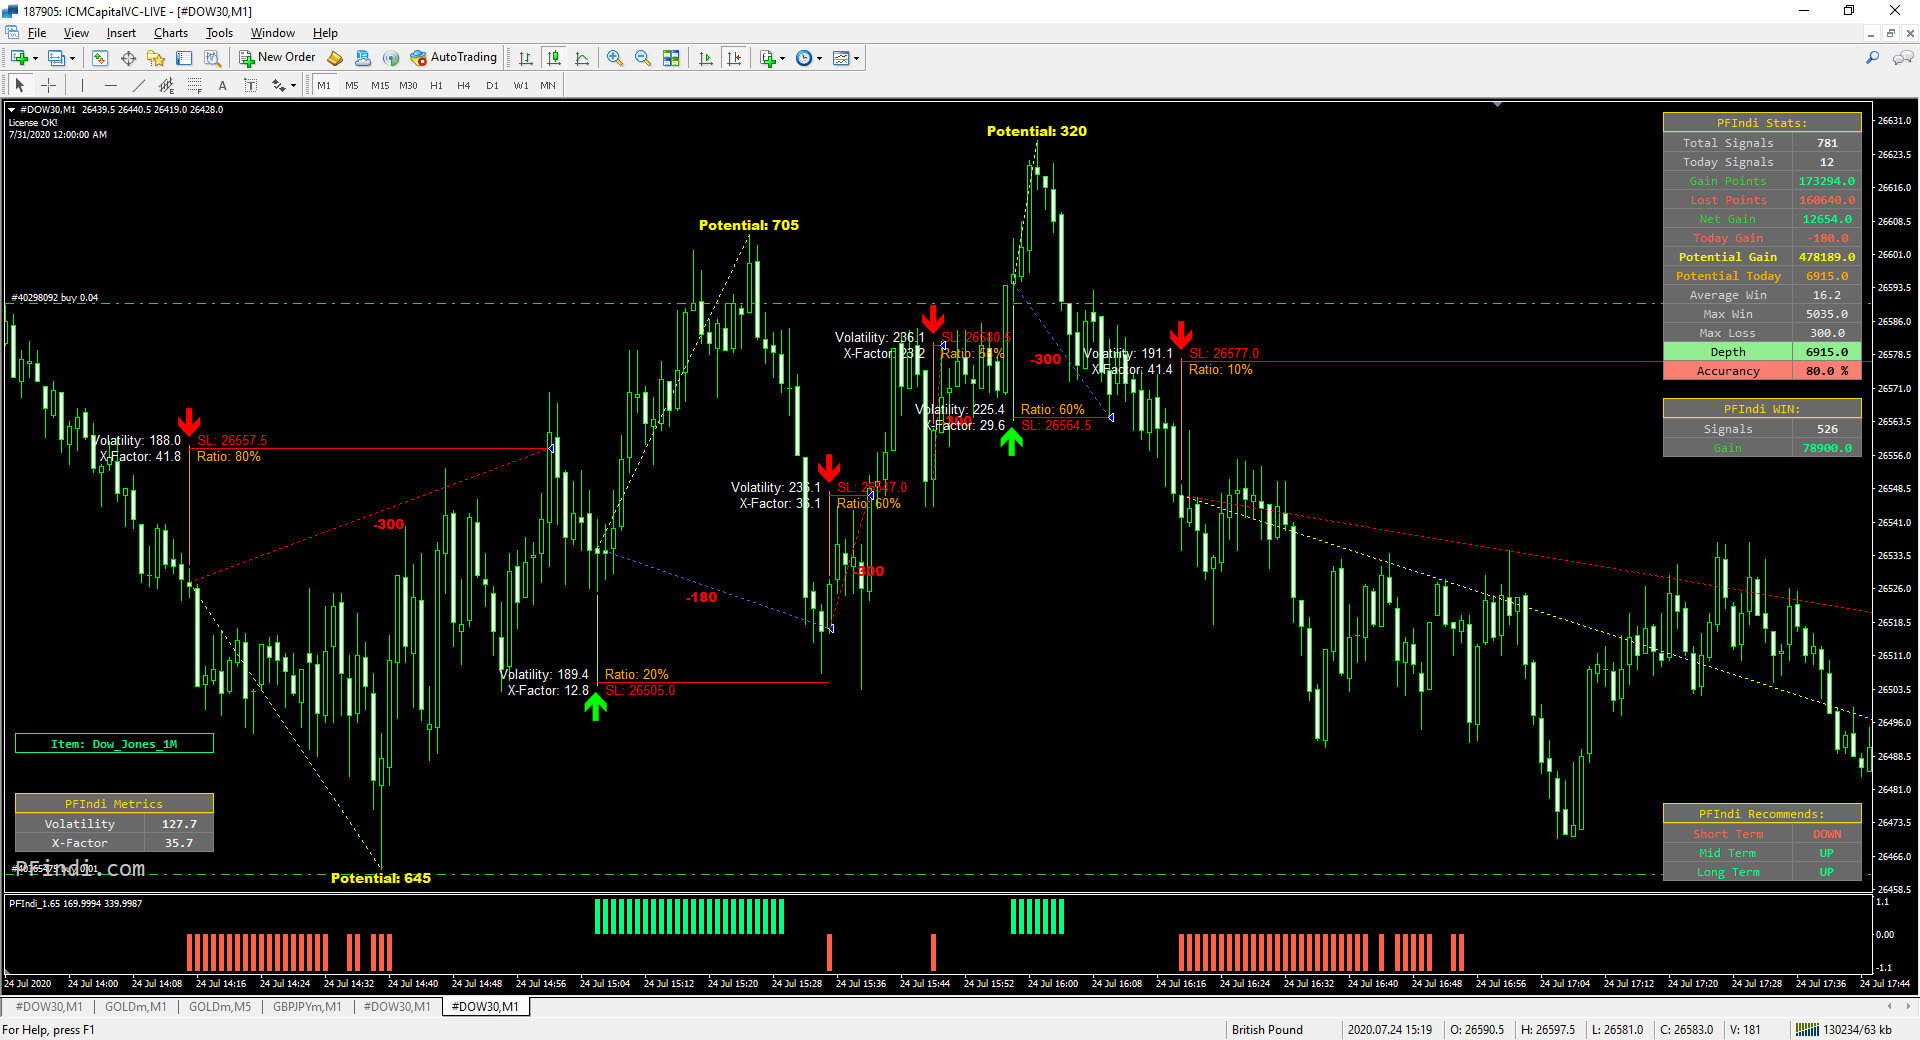
Task: Expand the chart periods clock dropdown
Action: click(x=808, y=58)
